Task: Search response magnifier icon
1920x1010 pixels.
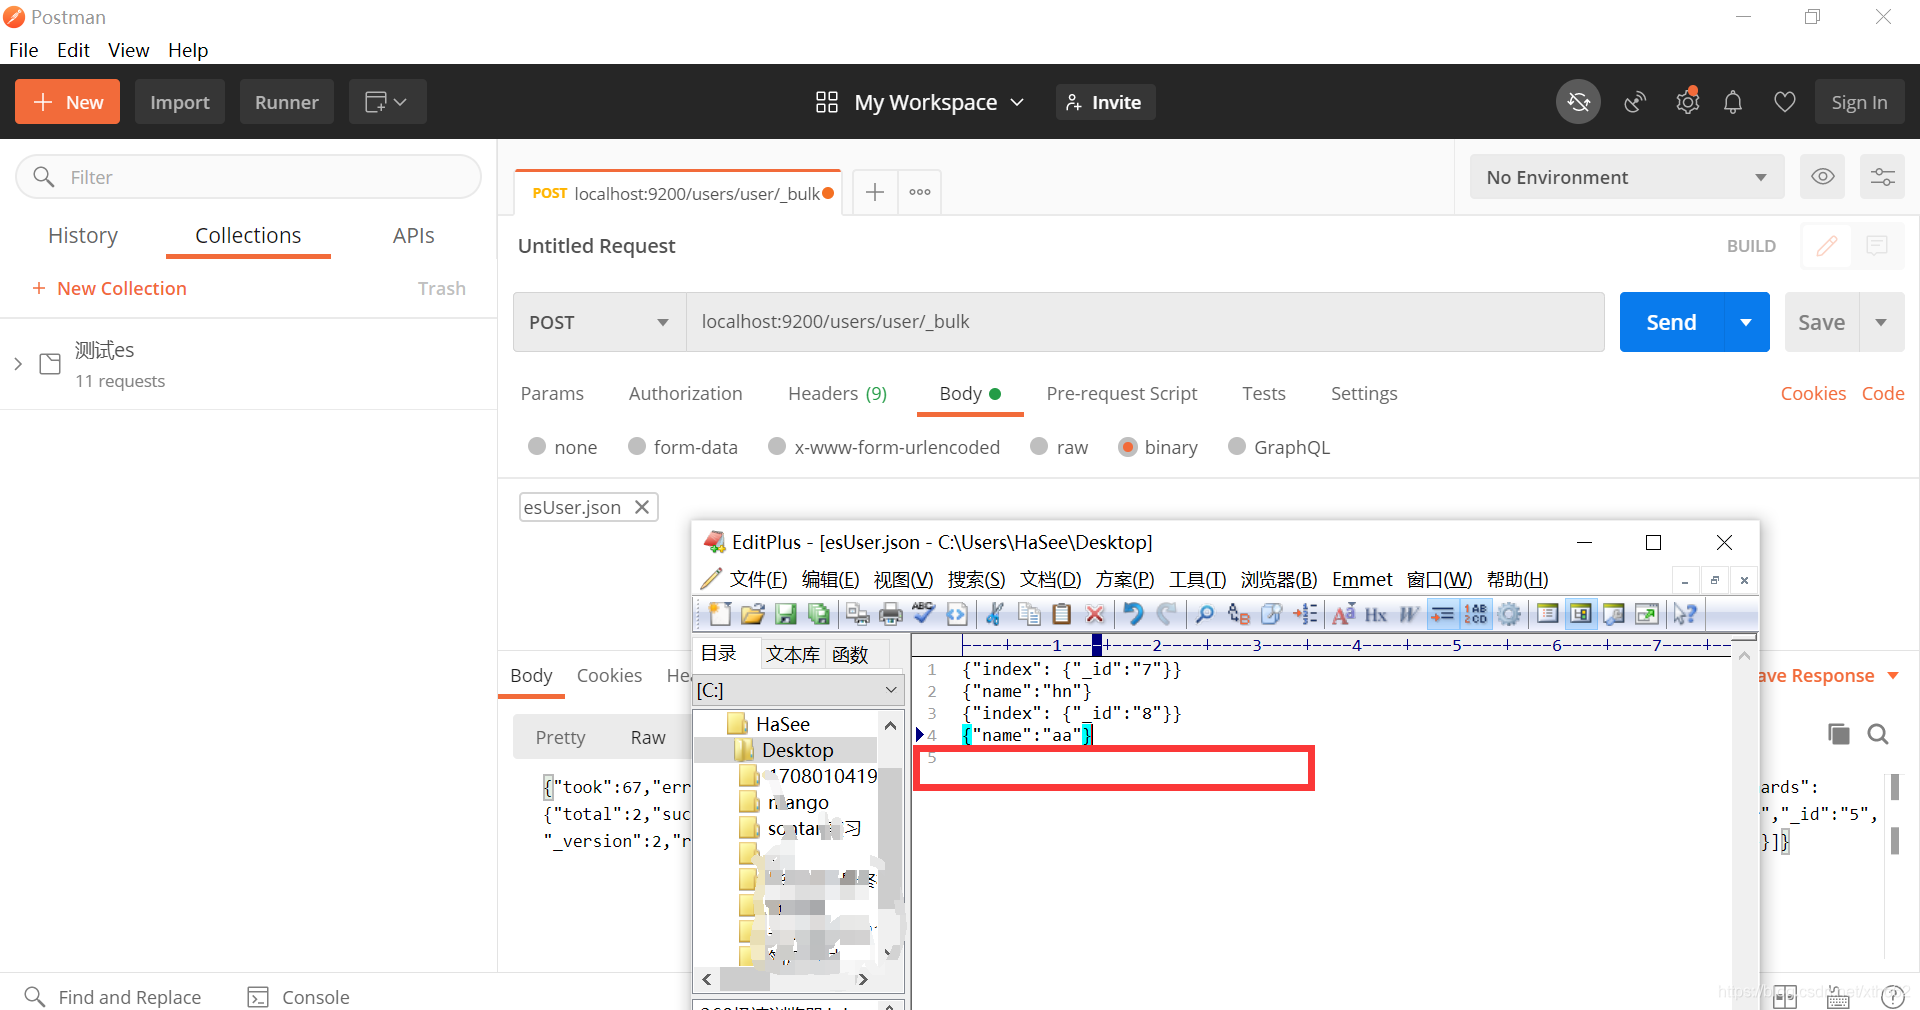Action: (1878, 735)
